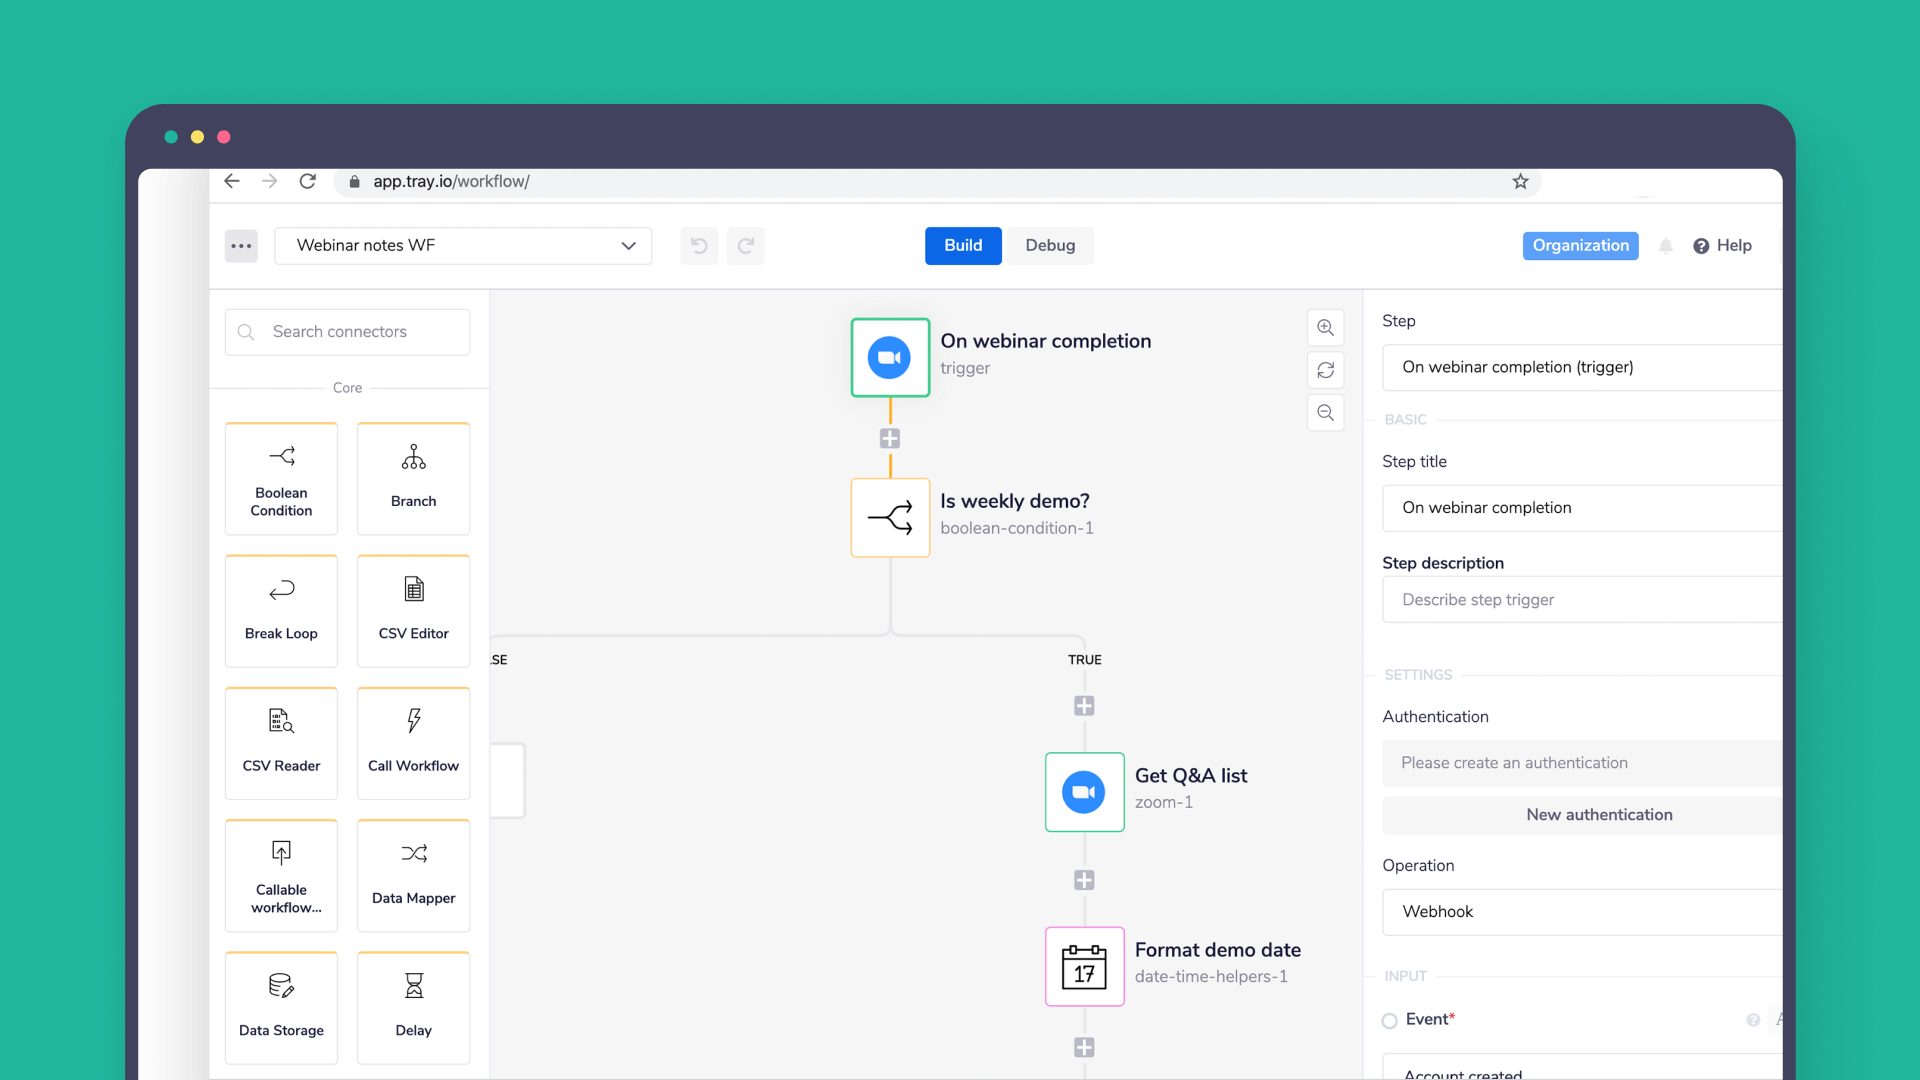Open the Please create an authentication dropdown
The width and height of the screenshot is (1920, 1080).
pyautogui.click(x=1580, y=762)
